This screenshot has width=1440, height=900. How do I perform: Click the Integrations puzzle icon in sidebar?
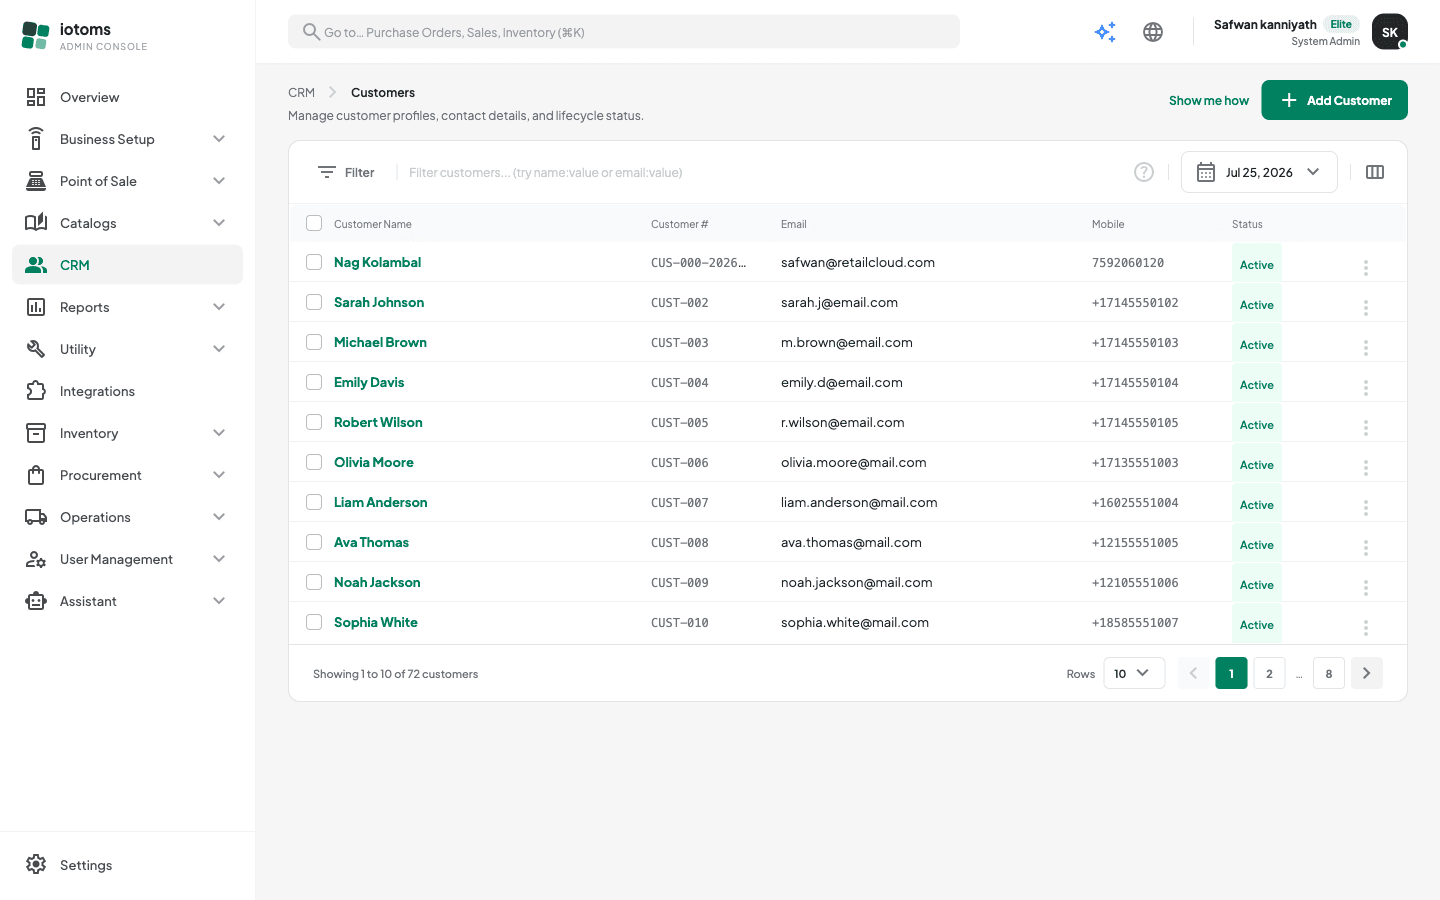pyautogui.click(x=36, y=391)
